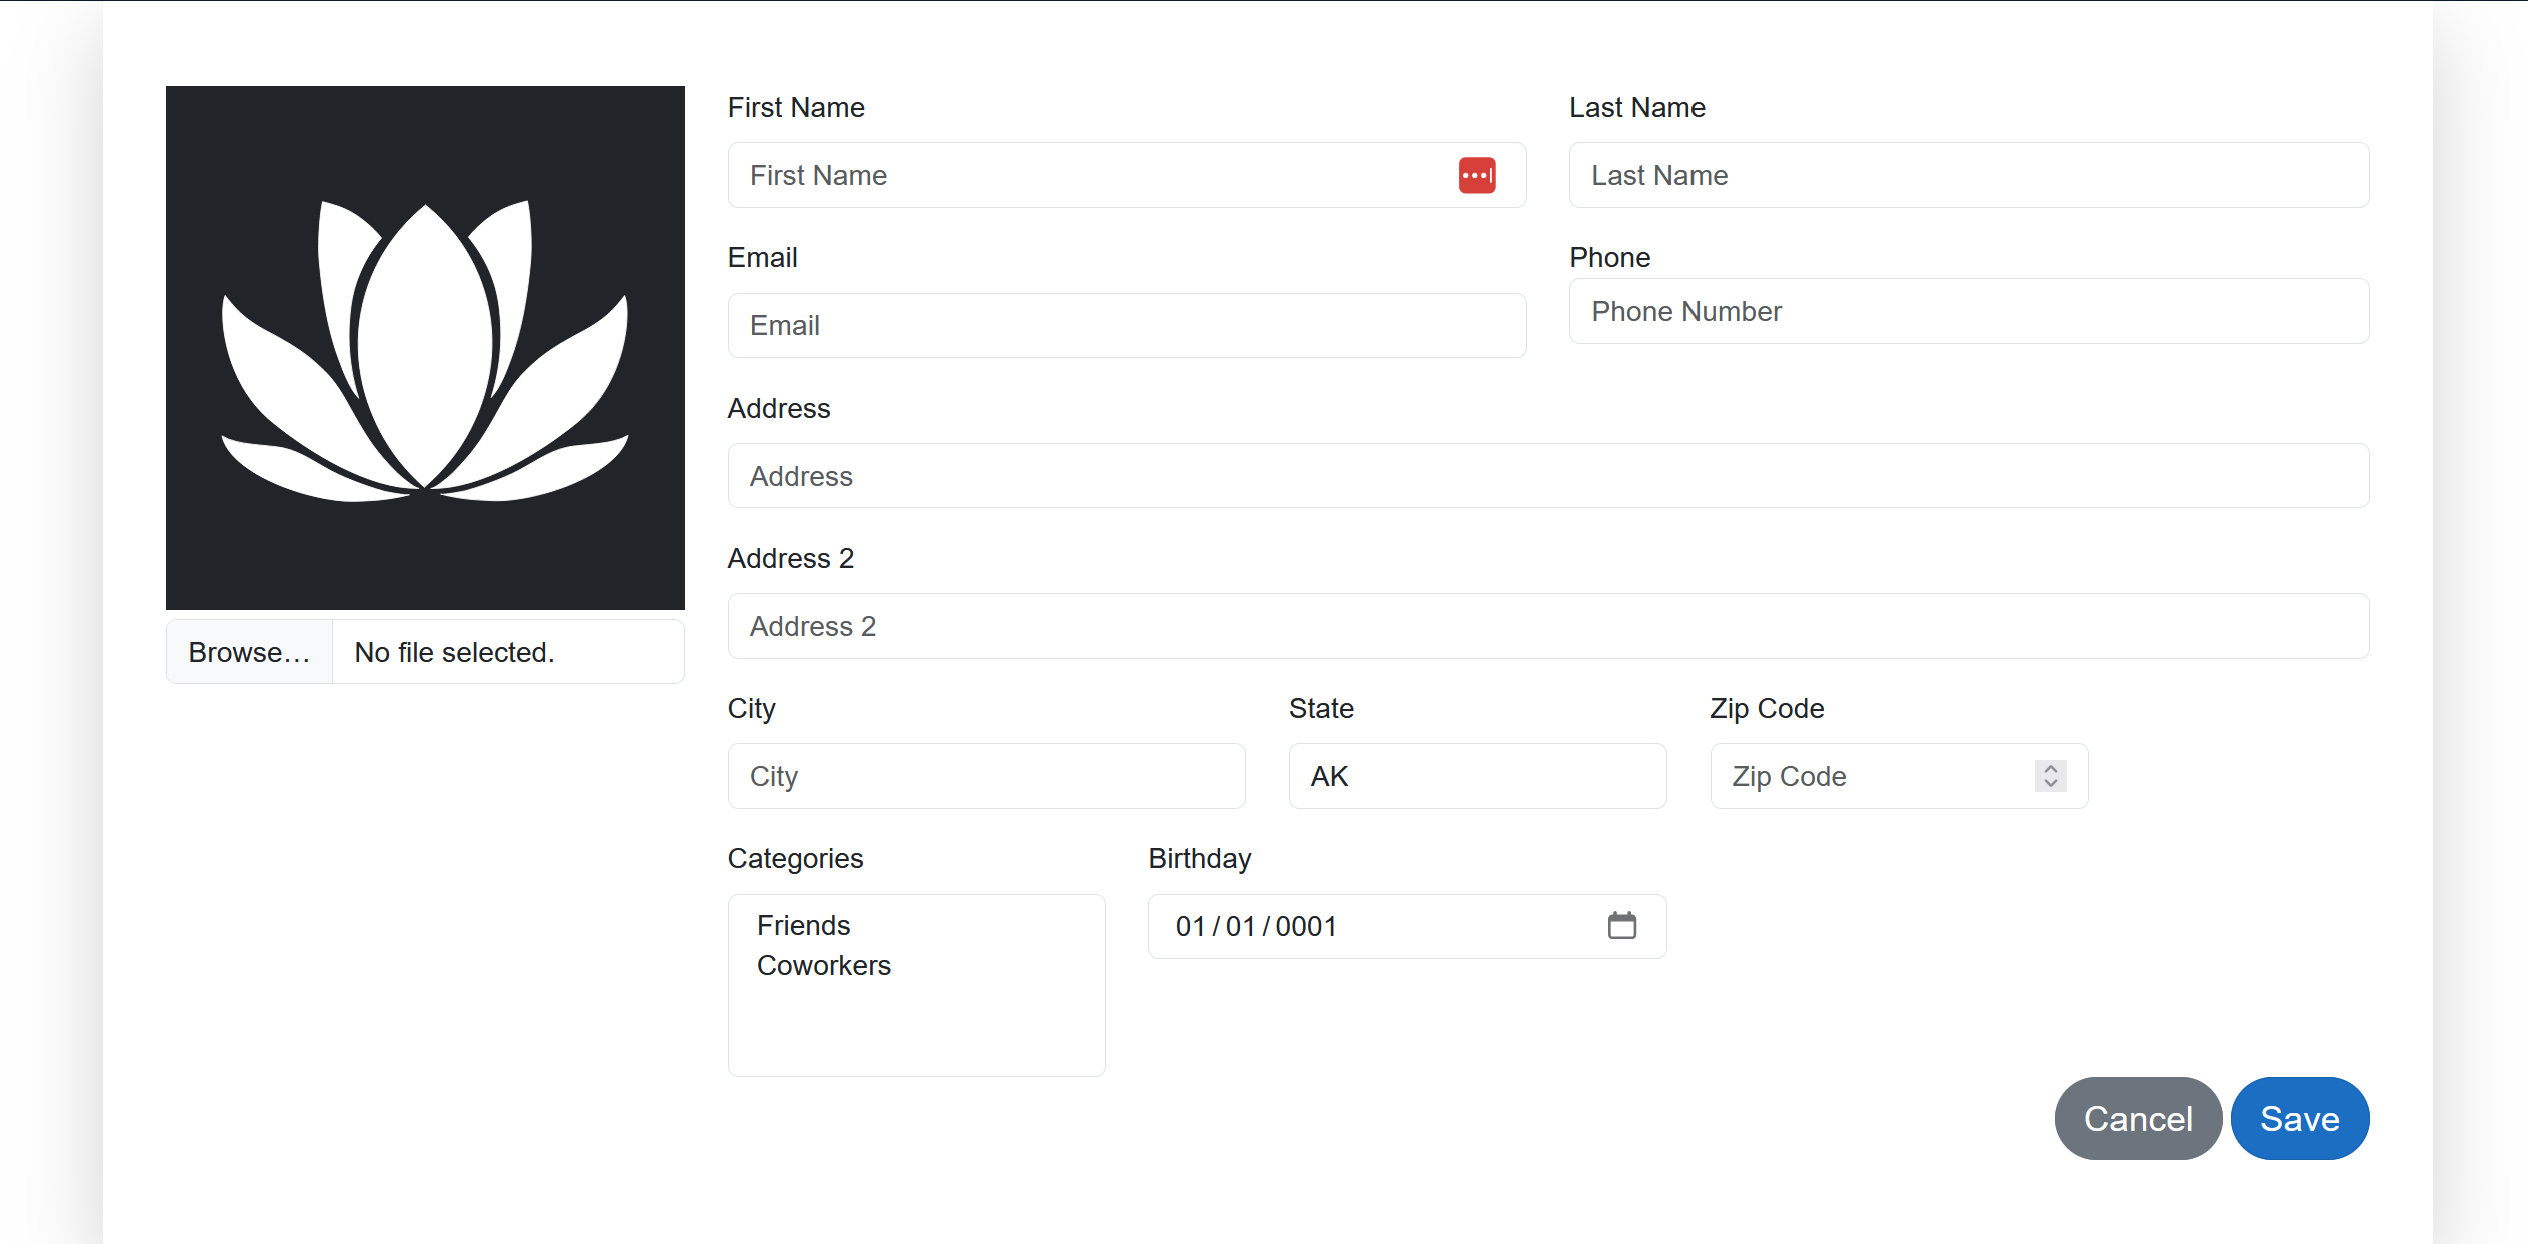The height and width of the screenshot is (1244, 2528).
Task: Click the City input field
Action: (x=987, y=775)
